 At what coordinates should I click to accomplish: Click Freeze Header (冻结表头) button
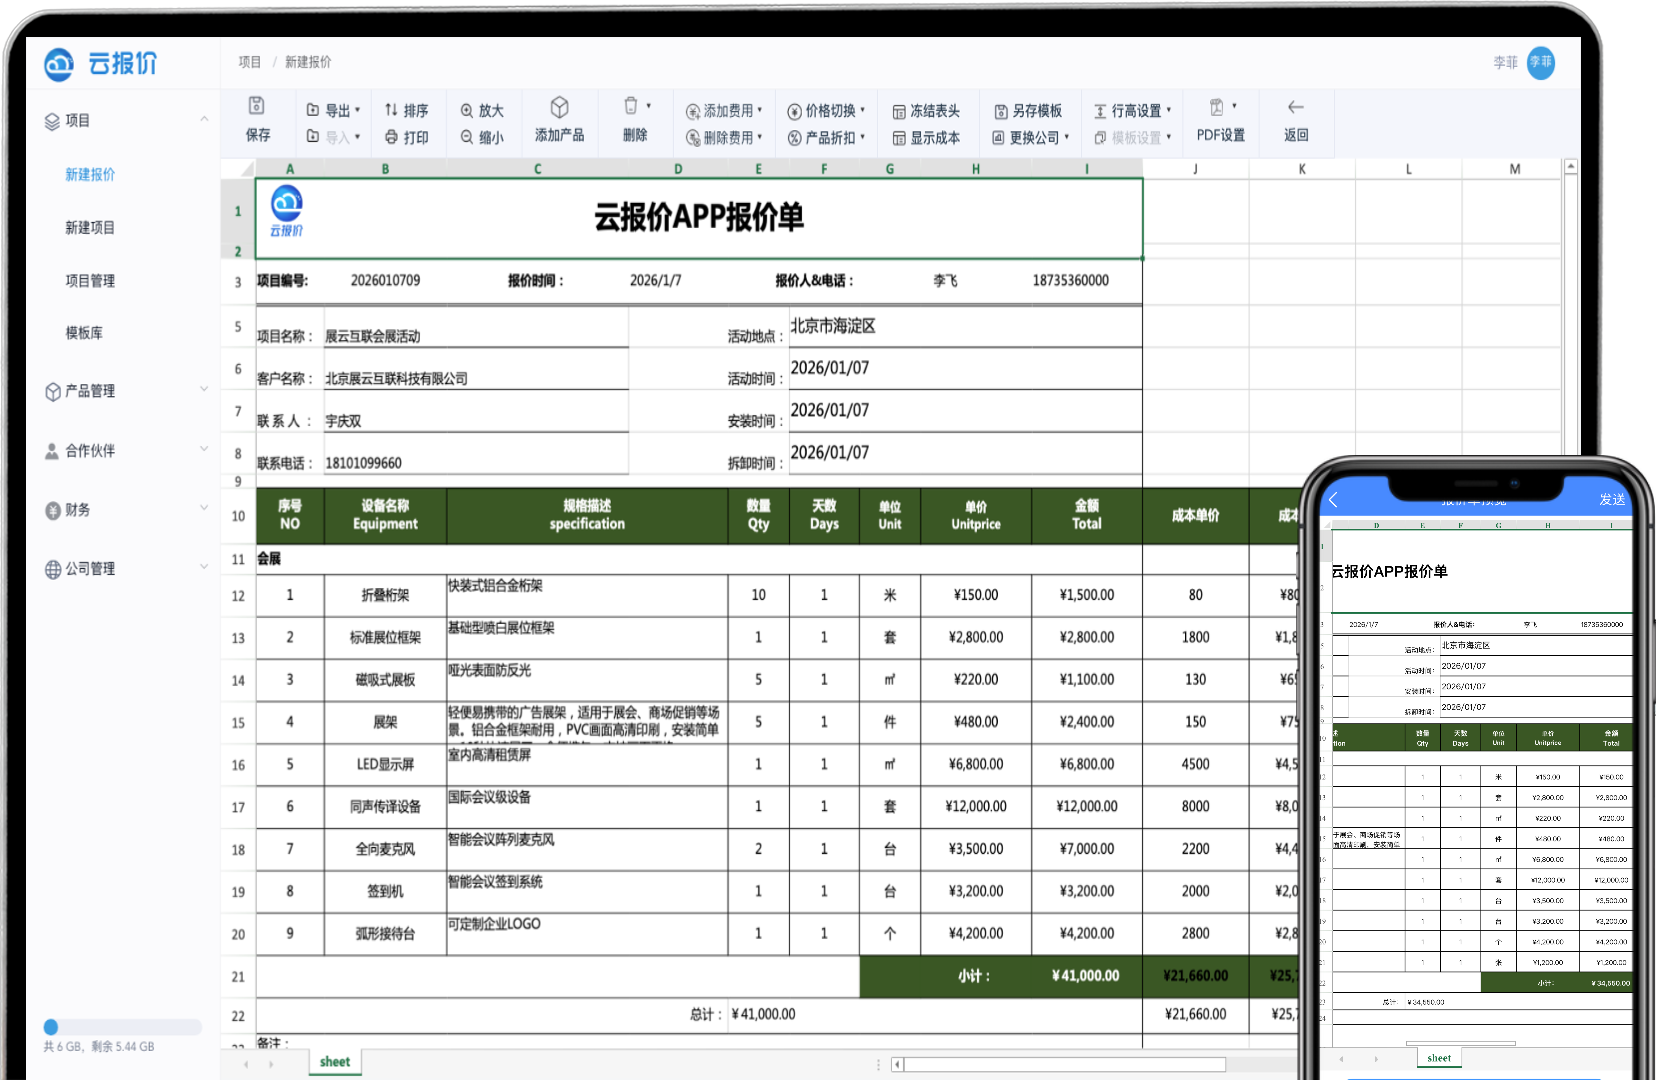[926, 110]
